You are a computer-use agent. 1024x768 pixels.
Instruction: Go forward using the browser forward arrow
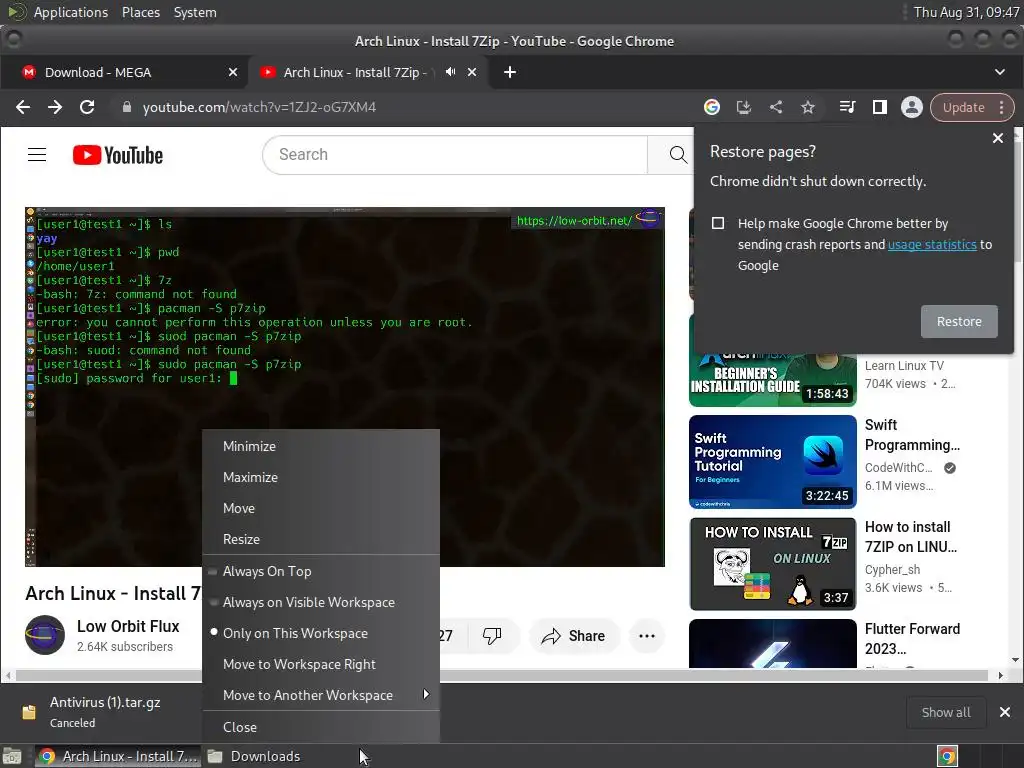(55, 107)
